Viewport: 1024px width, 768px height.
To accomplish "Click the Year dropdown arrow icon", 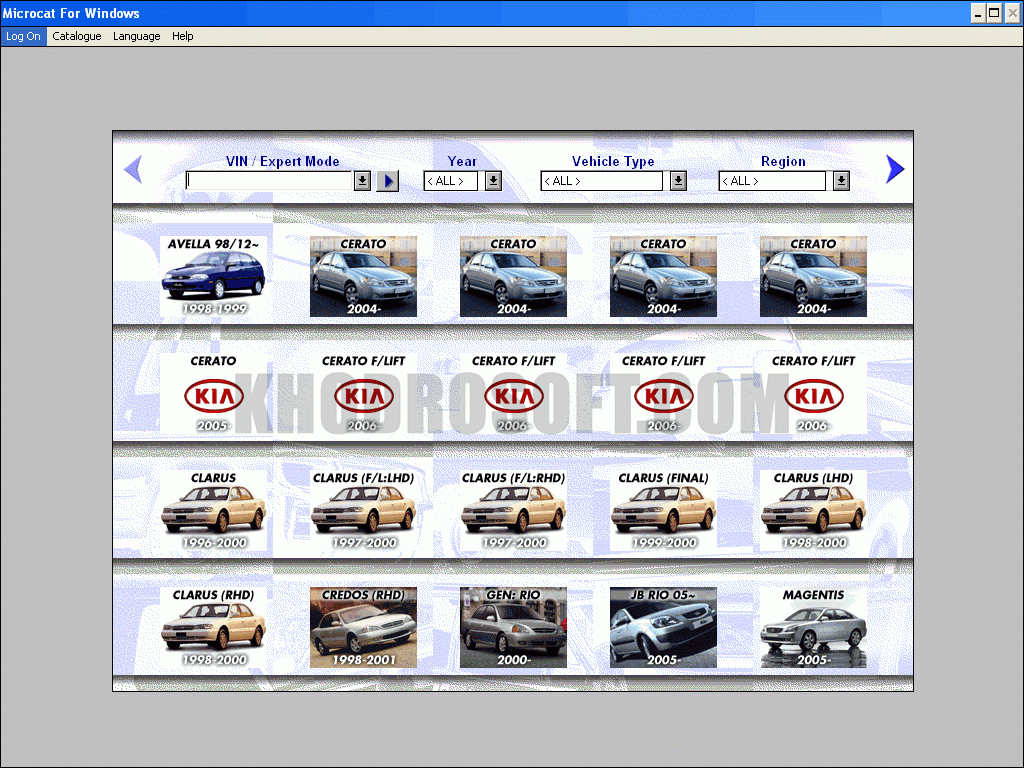I will pos(491,181).
